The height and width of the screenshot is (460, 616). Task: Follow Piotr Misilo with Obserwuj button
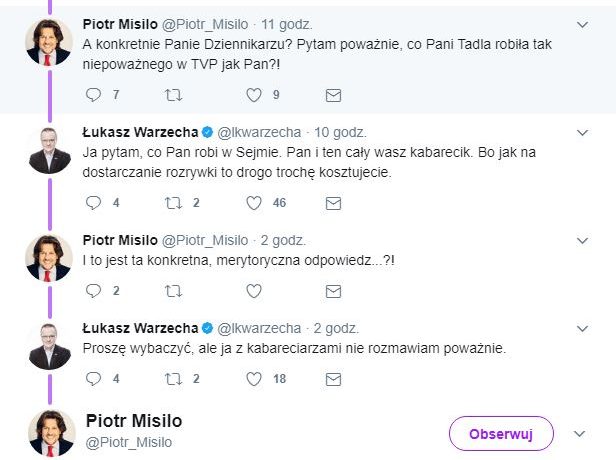[x=500, y=434]
